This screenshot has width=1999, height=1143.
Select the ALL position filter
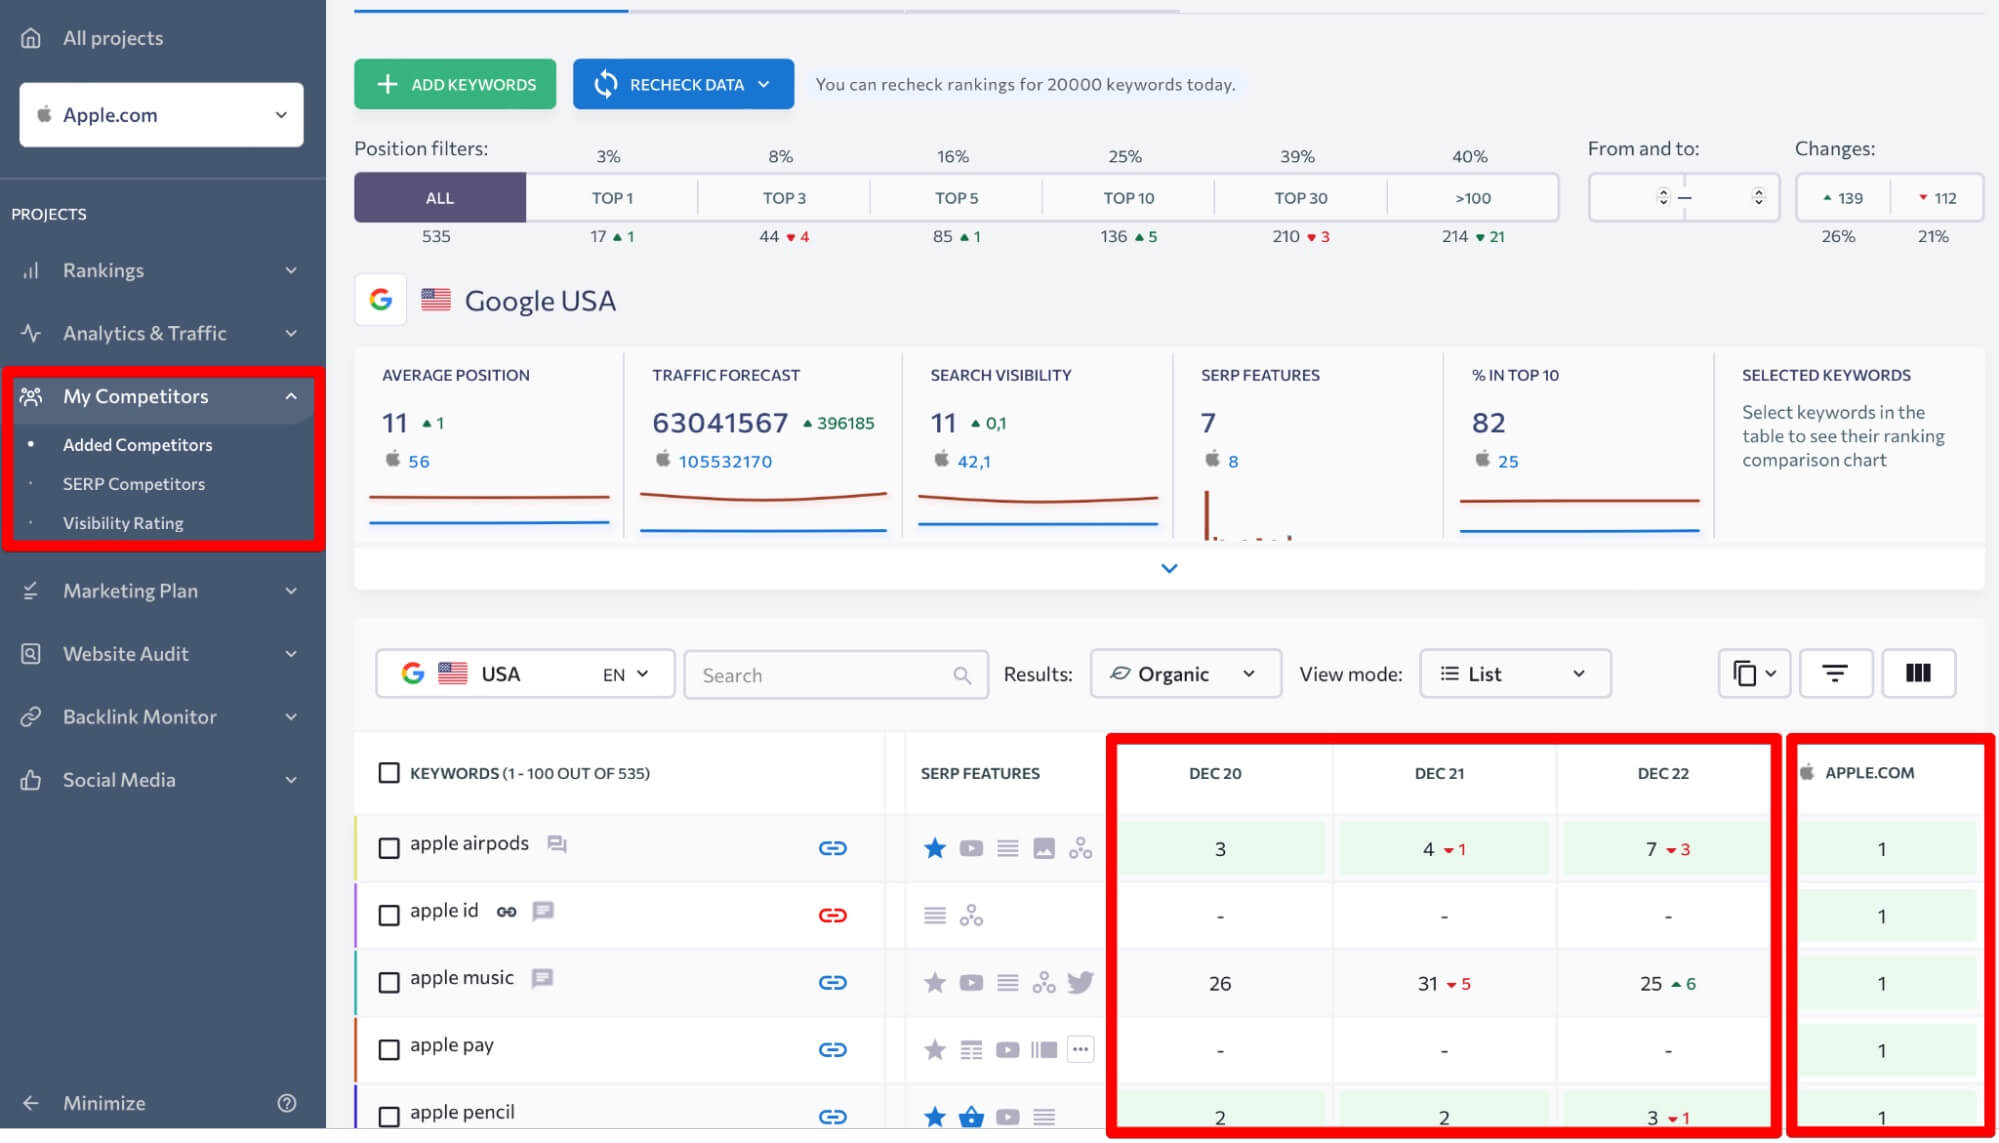click(x=440, y=197)
